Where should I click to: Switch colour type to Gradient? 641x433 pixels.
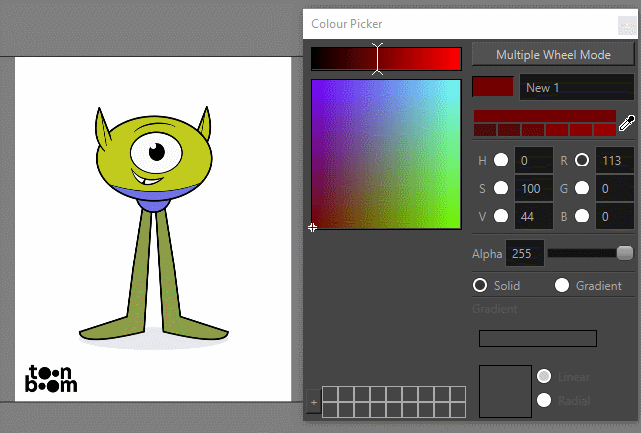pyautogui.click(x=562, y=285)
